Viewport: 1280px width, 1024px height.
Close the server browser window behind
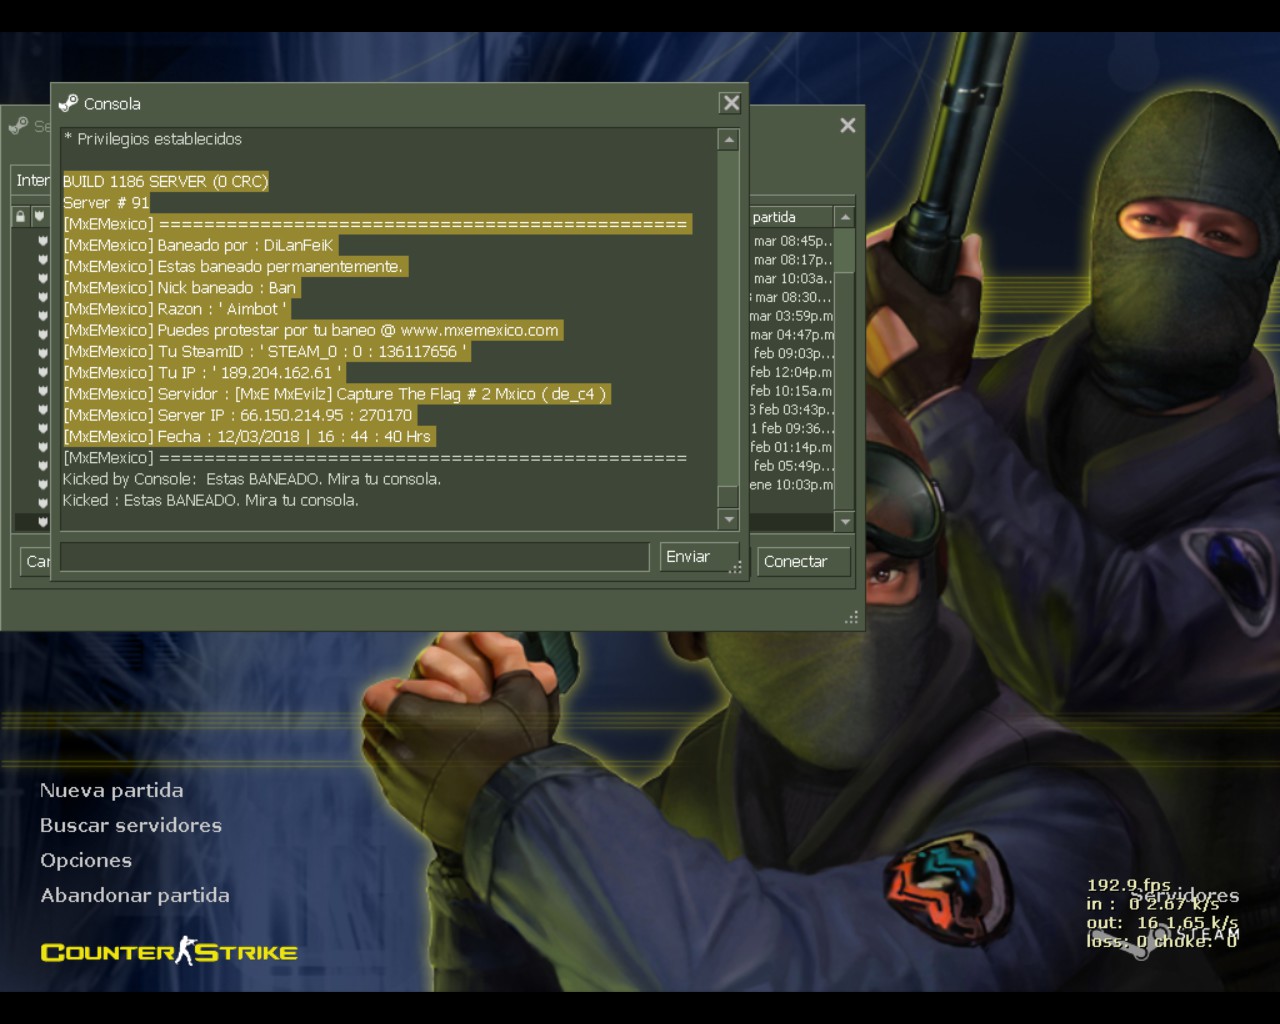click(x=848, y=125)
